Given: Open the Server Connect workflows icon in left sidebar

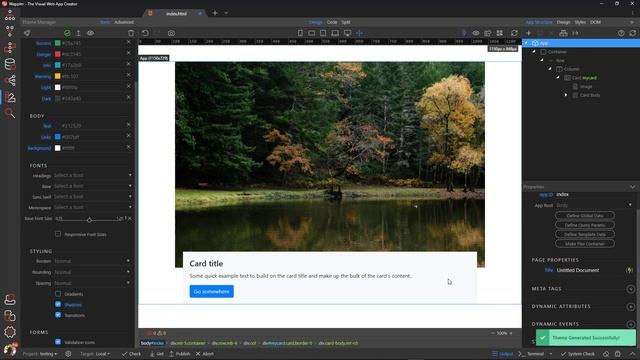Looking at the screenshot, I should (x=10, y=48).
